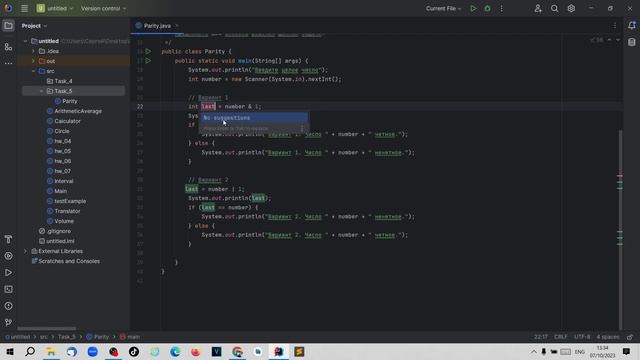Click Project panel horizontal scrollbar
Viewport: 640px width, 360px height.
47,329
